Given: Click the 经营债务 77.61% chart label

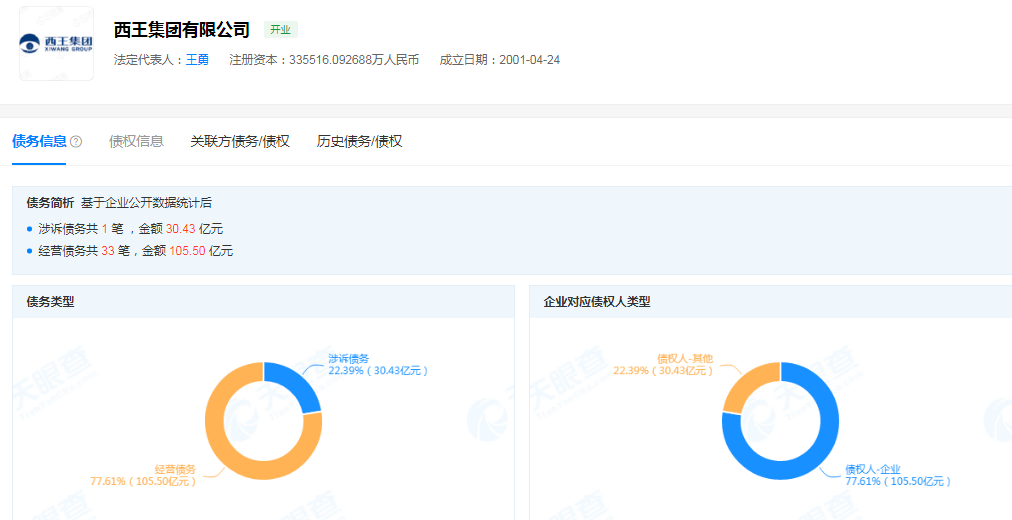Looking at the screenshot, I should click(143, 475).
